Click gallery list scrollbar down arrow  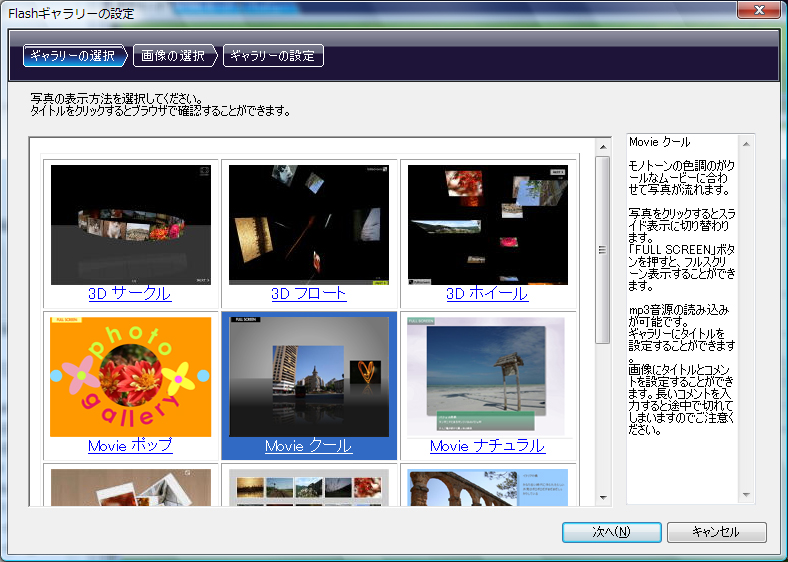(603, 498)
